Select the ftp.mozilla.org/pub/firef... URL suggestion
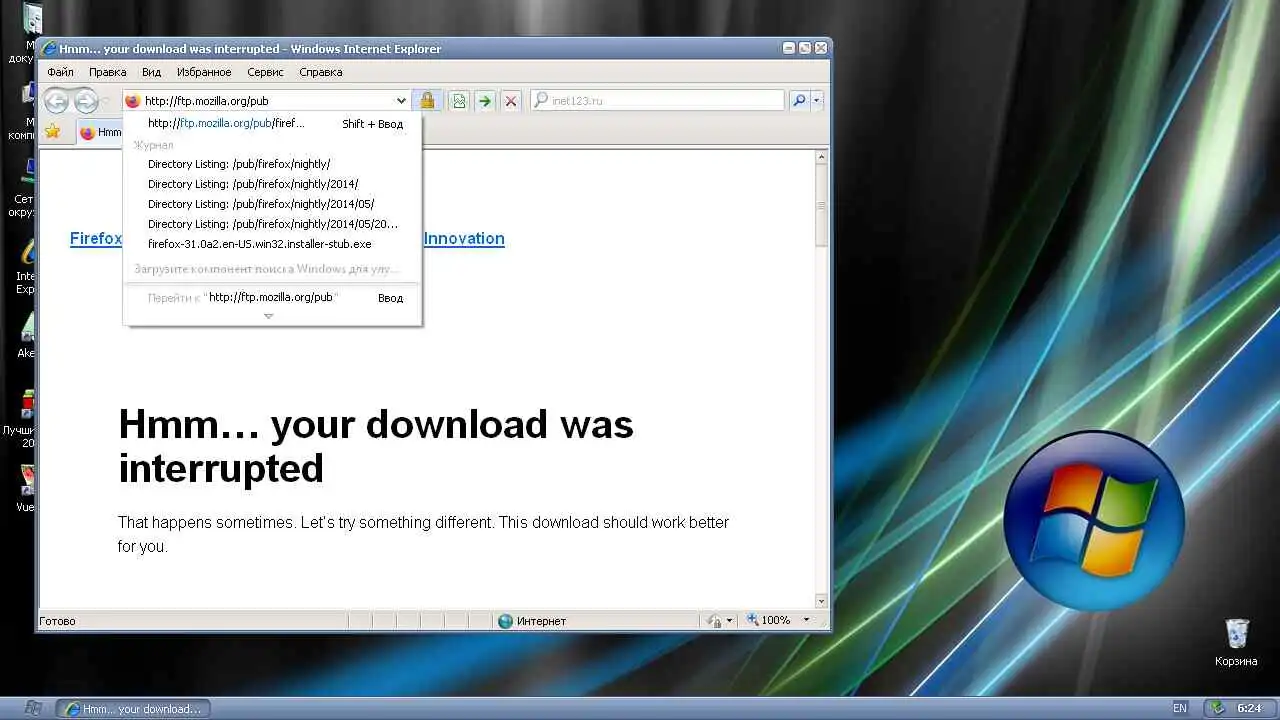This screenshot has height=720, width=1280. click(x=272, y=124)
